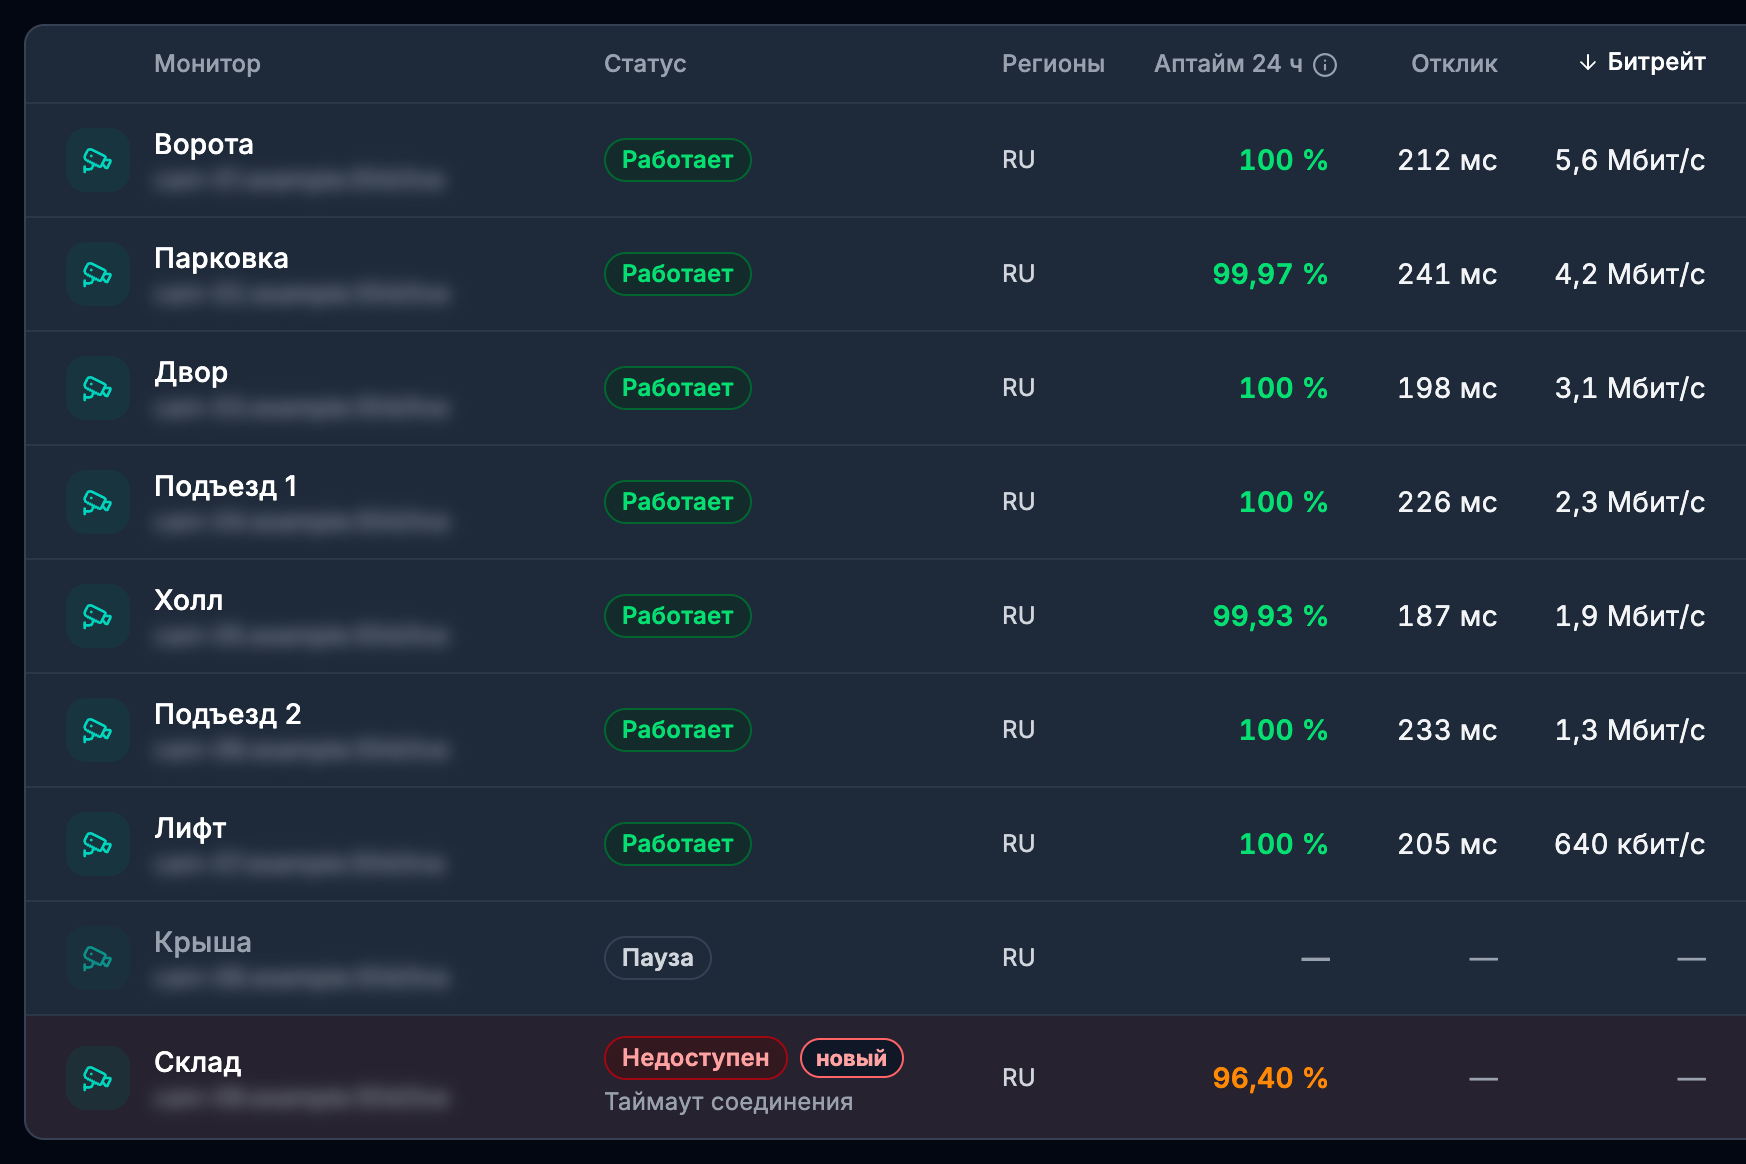Sort by the Монитор column header
This screenshot has height=1164, width=1746.
207,64
